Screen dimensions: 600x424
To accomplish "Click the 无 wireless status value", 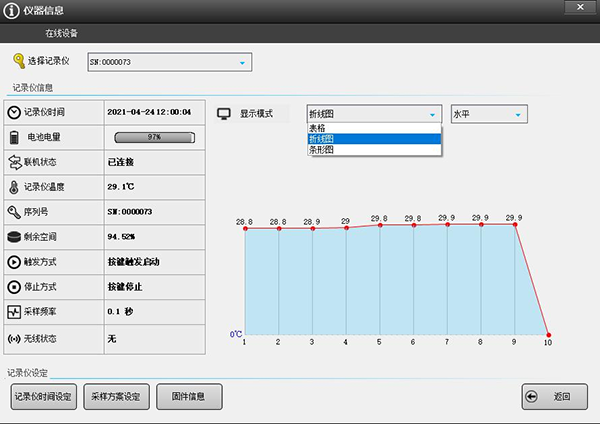I will pyautogui.click(x=112, y=339).
